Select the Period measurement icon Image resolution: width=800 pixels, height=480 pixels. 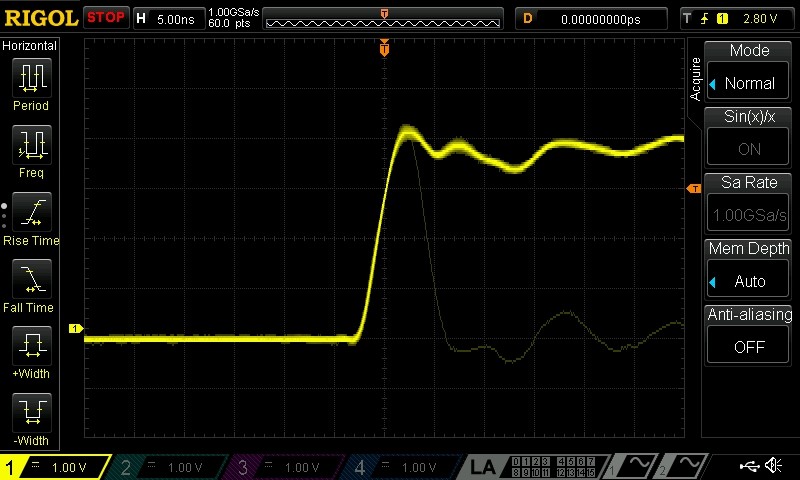click(32, 78)
